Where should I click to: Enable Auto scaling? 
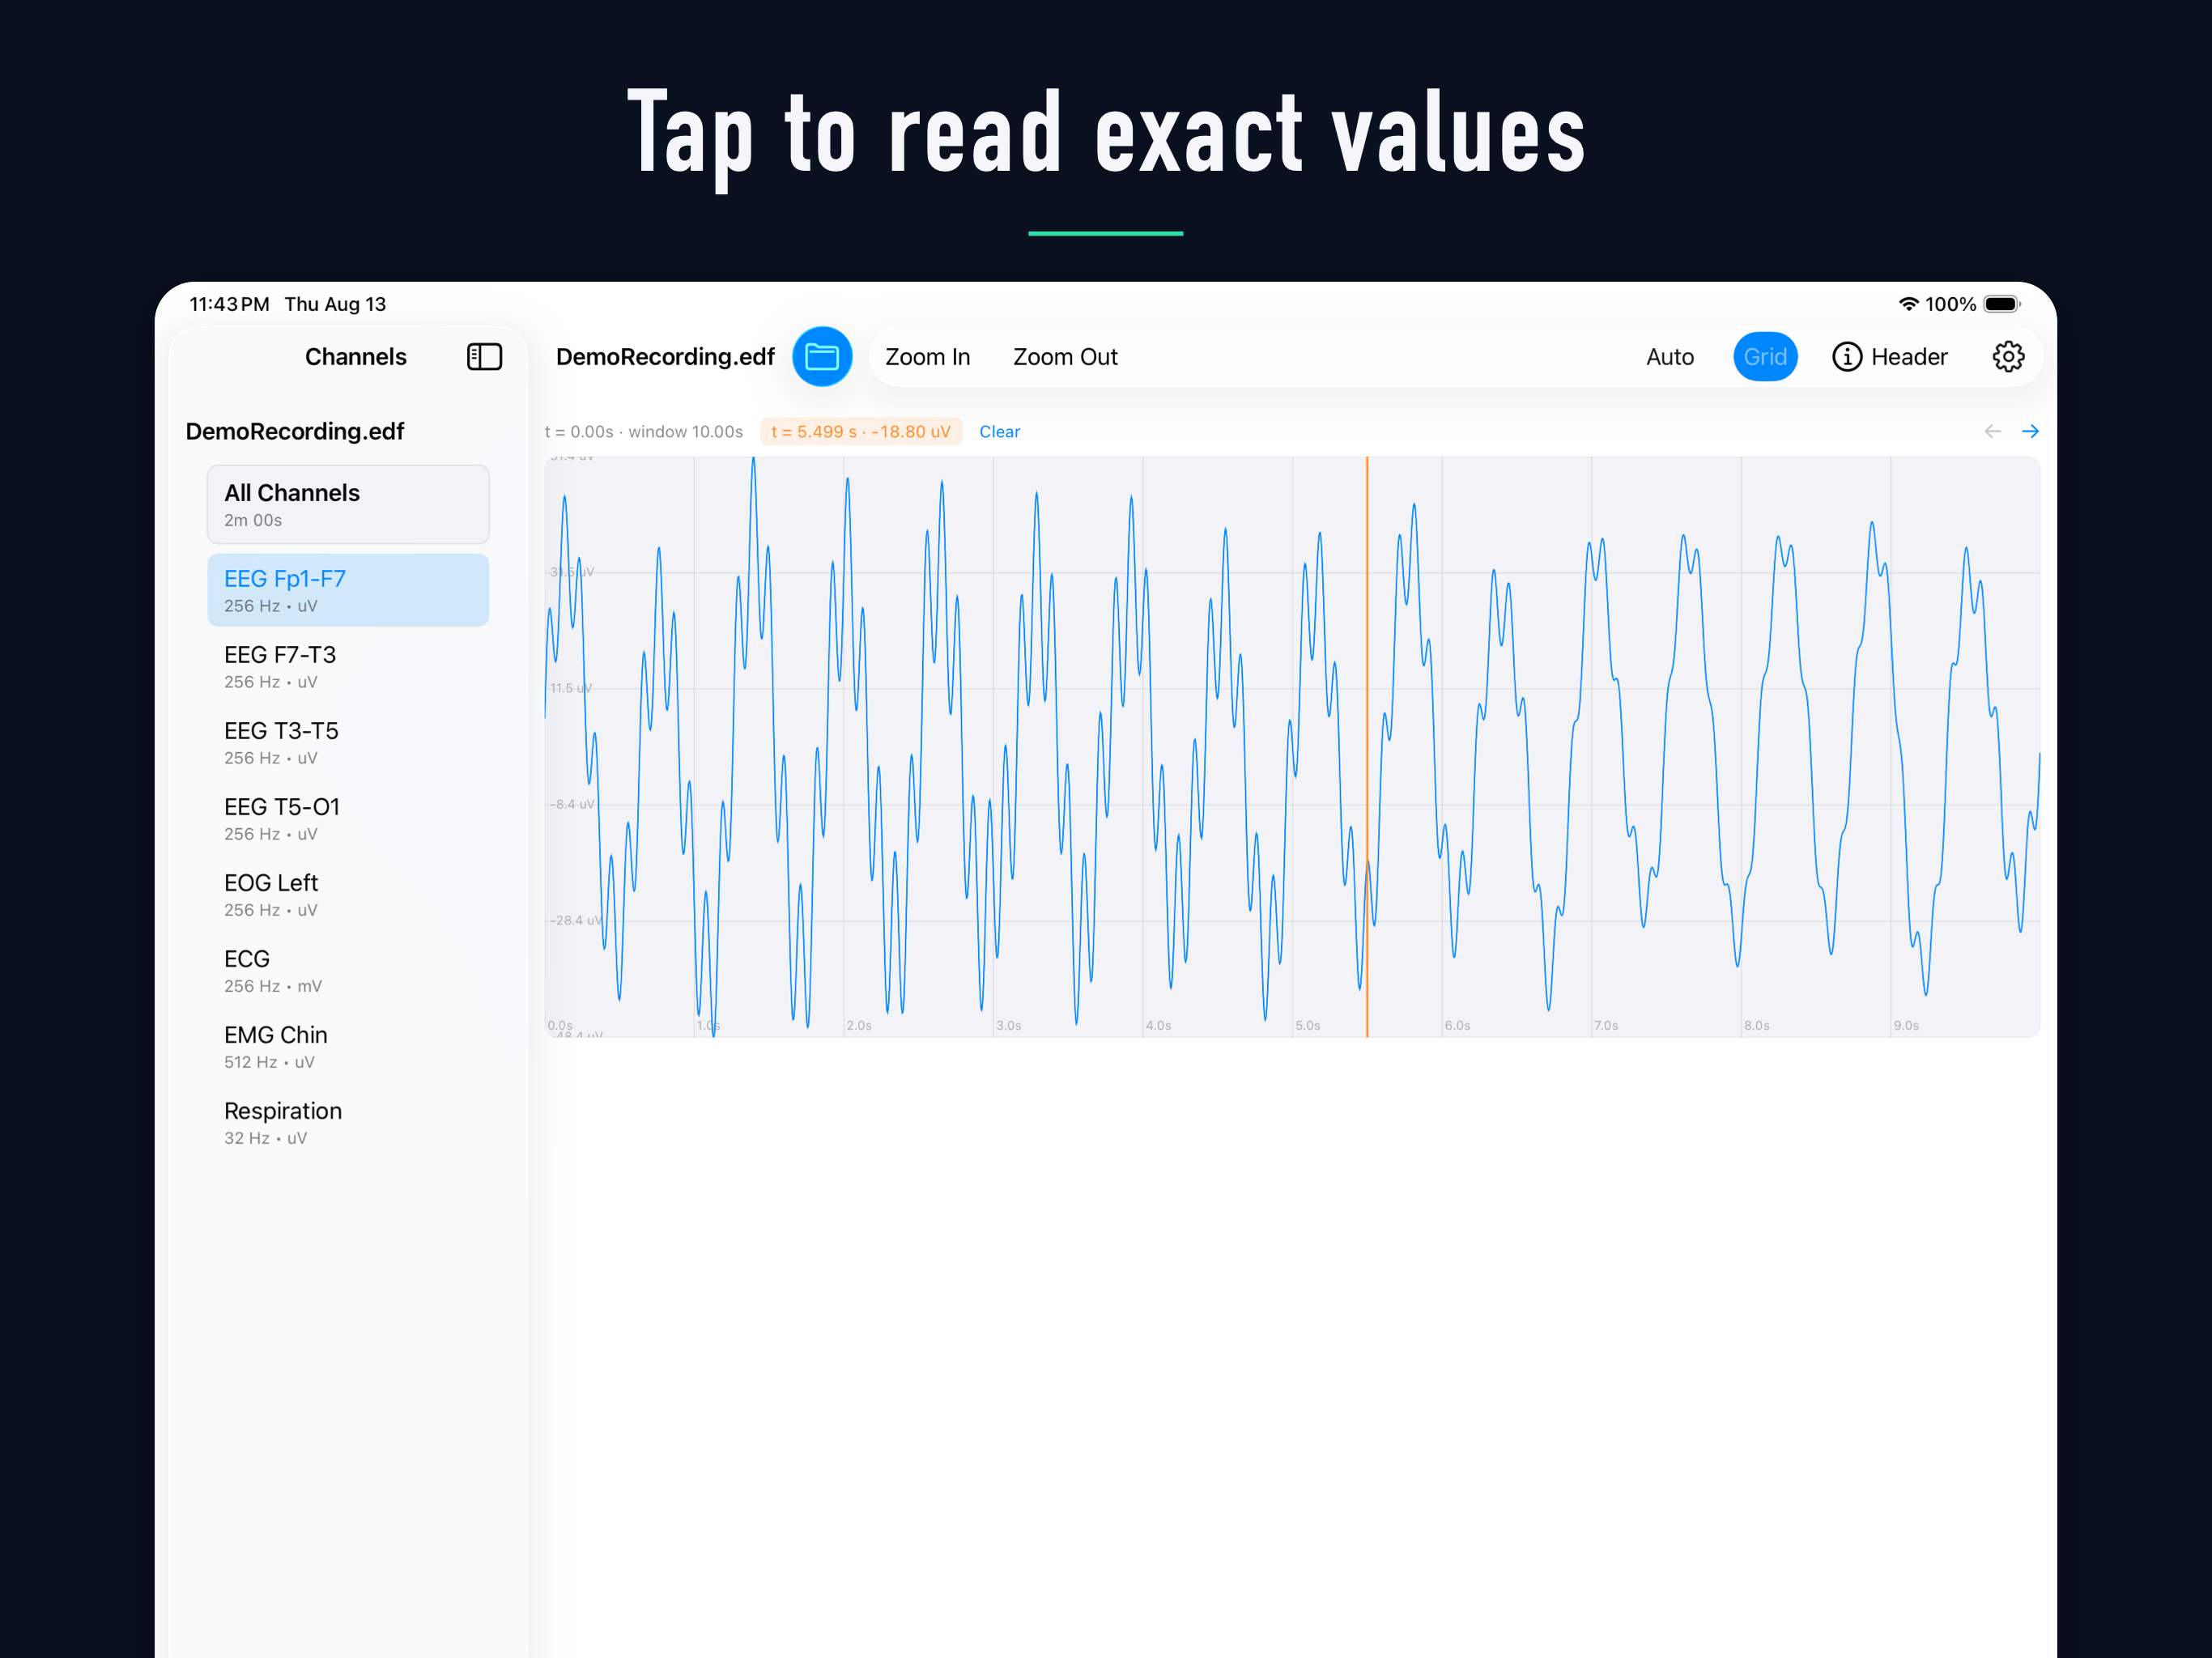(x=1670, y=357)
